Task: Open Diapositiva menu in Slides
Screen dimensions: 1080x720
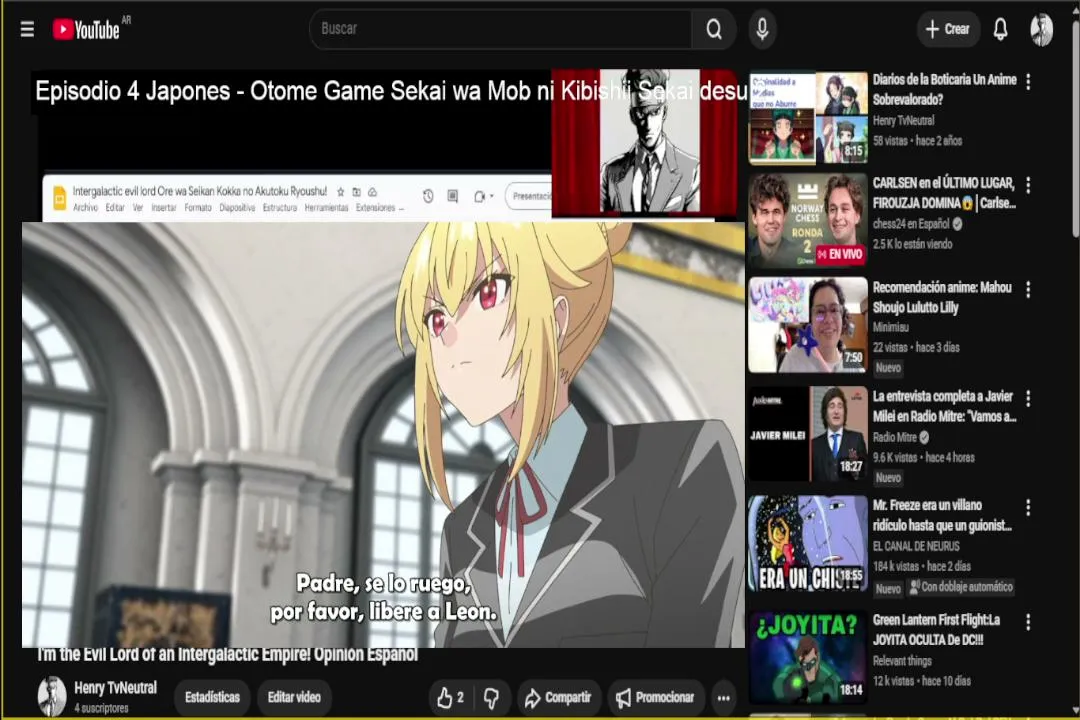Action: (x=237, y=207)
